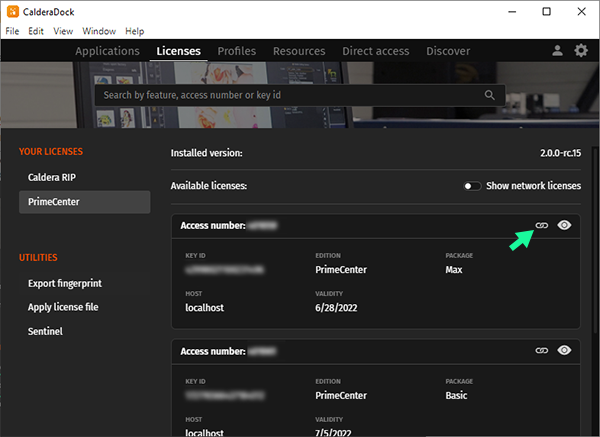Open the Window menu

tap(98, 31)
